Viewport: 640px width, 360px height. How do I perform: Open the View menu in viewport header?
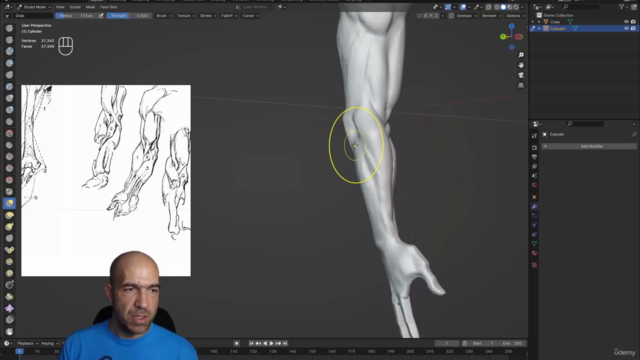click(x=60, y=7)
